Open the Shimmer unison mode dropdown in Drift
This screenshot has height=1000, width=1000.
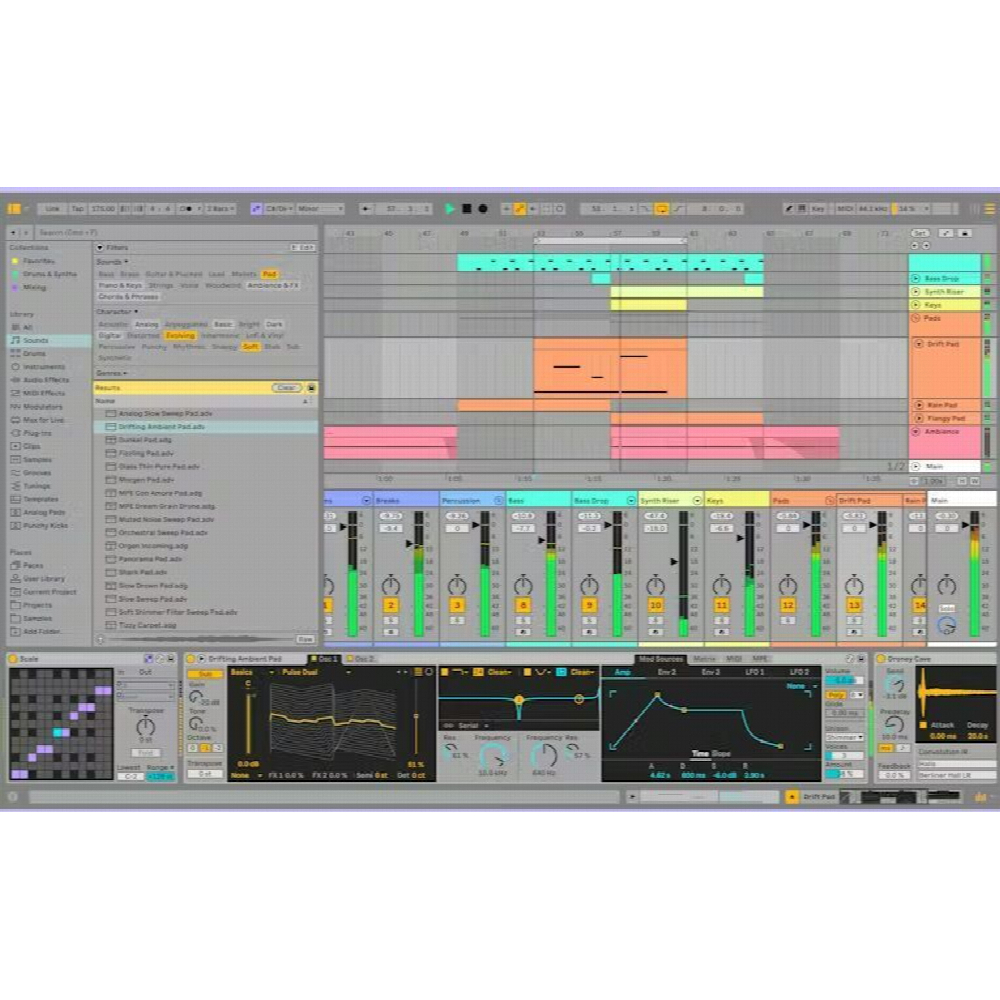[844, 736]
